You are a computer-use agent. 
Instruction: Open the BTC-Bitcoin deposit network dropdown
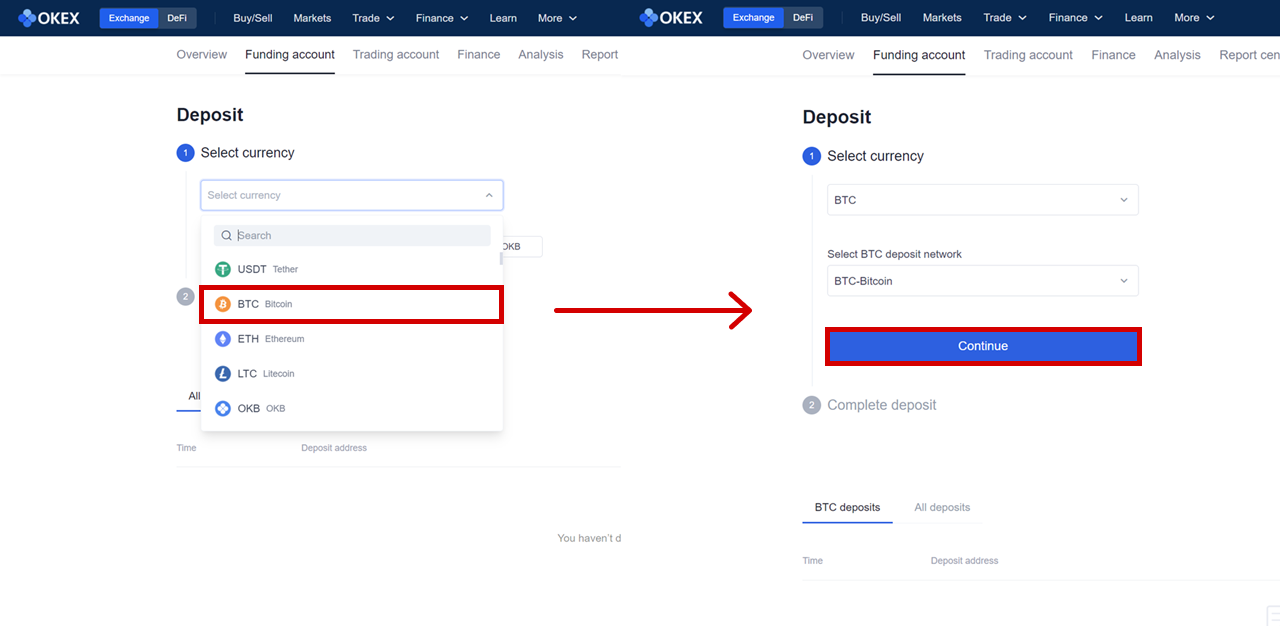pos(983,281)
